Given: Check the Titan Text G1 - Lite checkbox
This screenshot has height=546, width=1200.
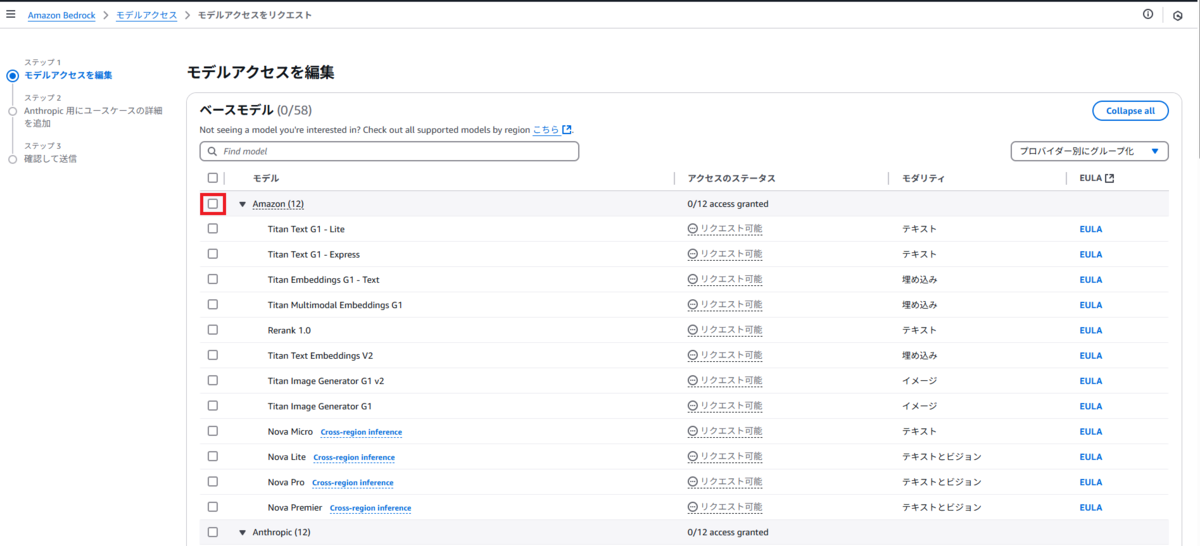Looking at the screenshot, I should (212, 229).
